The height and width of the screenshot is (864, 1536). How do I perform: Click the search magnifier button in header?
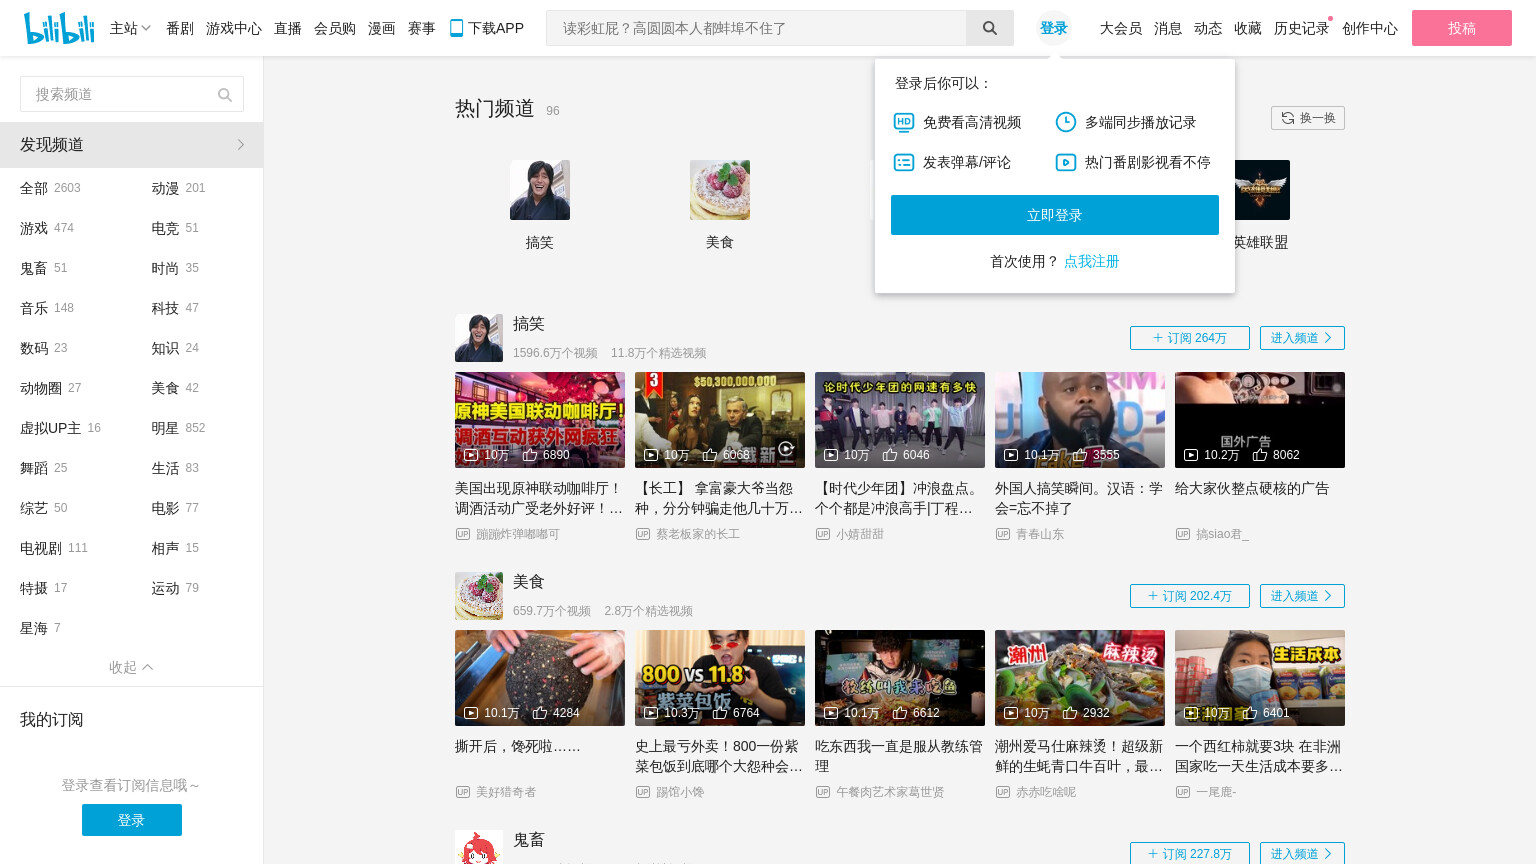coord(990,28)
